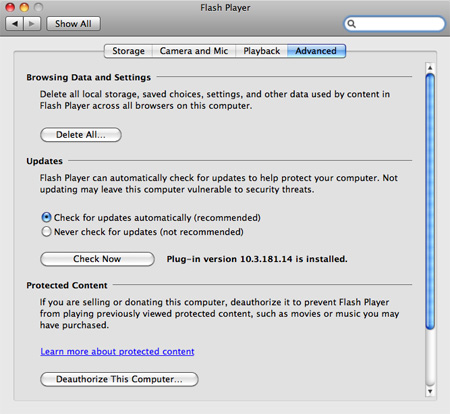
Task: Click the Flash Player window title
Action: [x=225, y=8]
